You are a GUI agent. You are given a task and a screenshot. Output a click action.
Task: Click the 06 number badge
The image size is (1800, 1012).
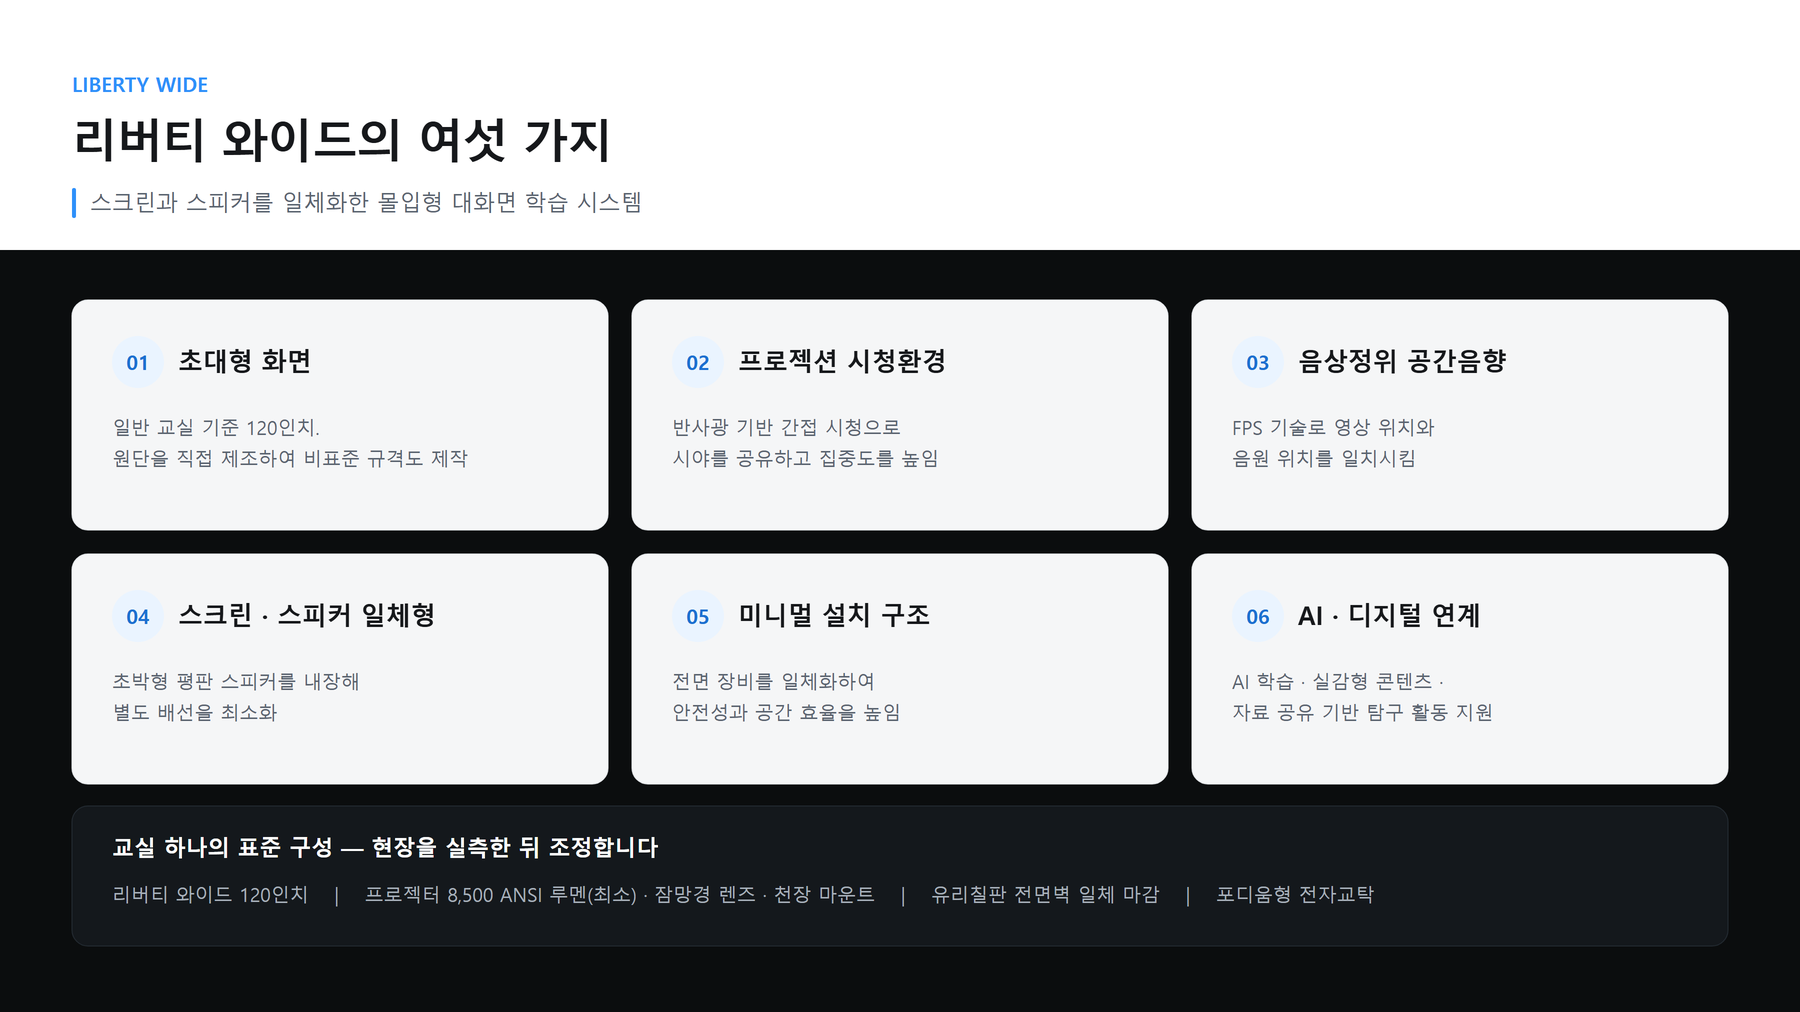pyautogui.click(x=1258, y=616)
